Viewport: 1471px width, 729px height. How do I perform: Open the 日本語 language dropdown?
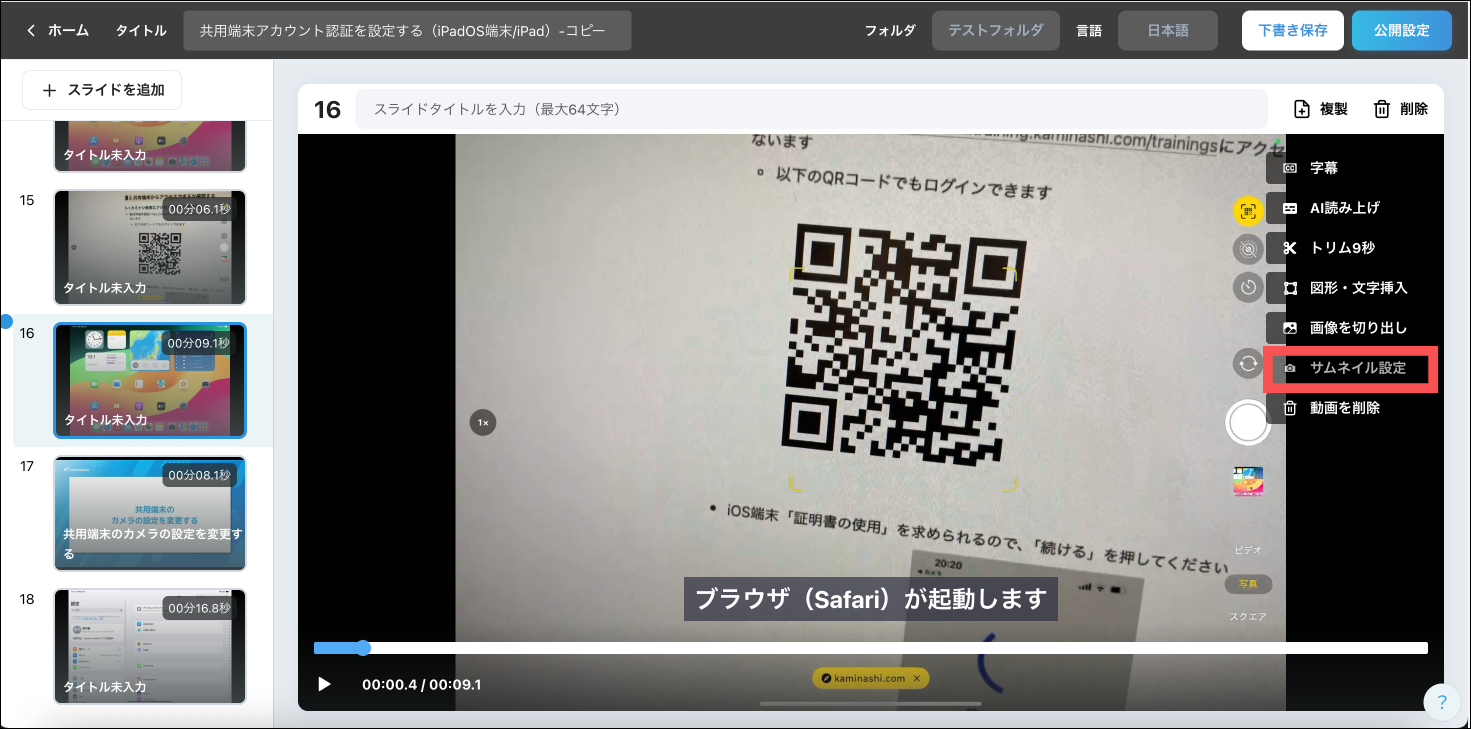[x=1167, y=30]
